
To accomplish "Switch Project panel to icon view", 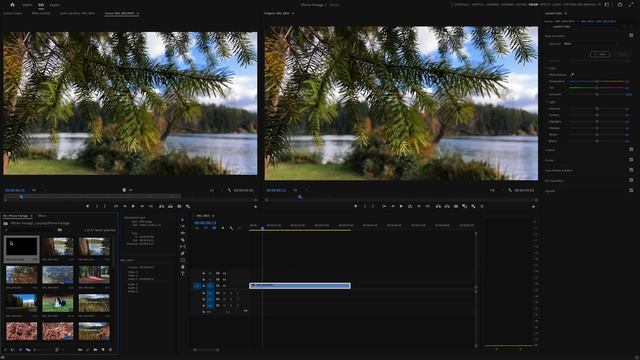I will 20,350.
